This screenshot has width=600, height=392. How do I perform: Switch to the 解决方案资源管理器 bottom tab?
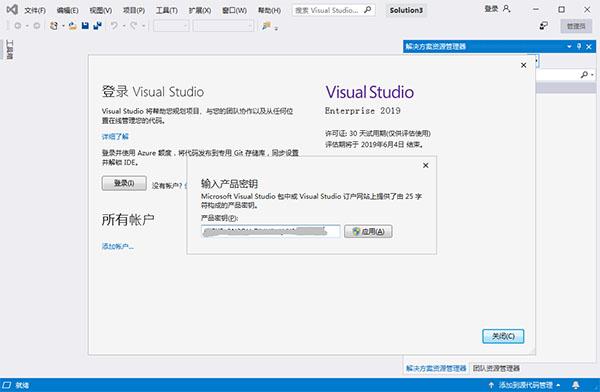(436, 368)
